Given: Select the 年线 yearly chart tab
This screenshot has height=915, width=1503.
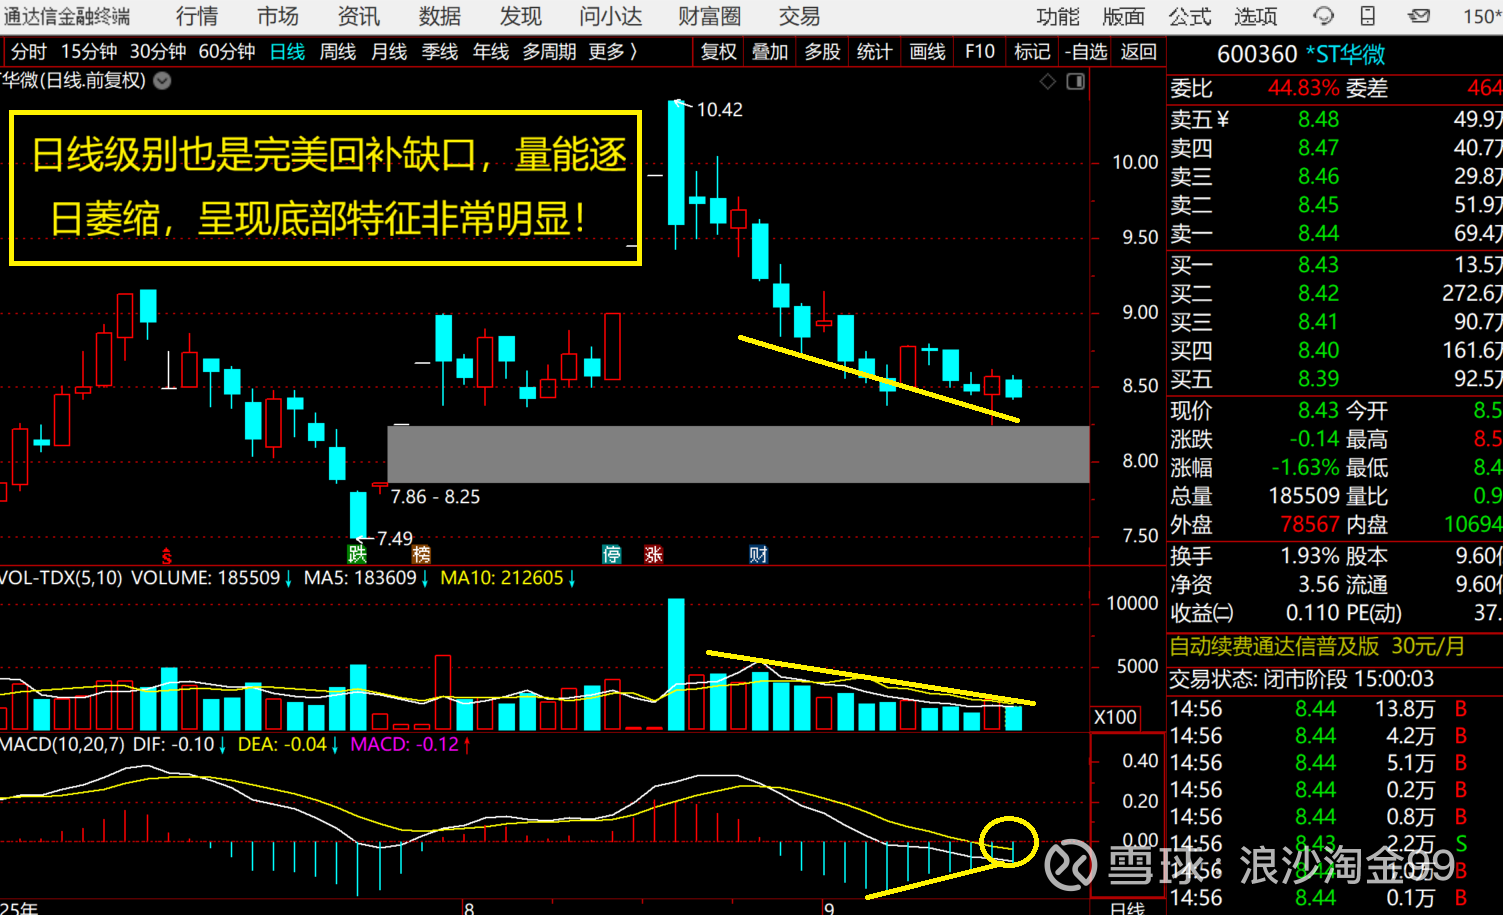Looking at the screenshot, I should [491, 51].
